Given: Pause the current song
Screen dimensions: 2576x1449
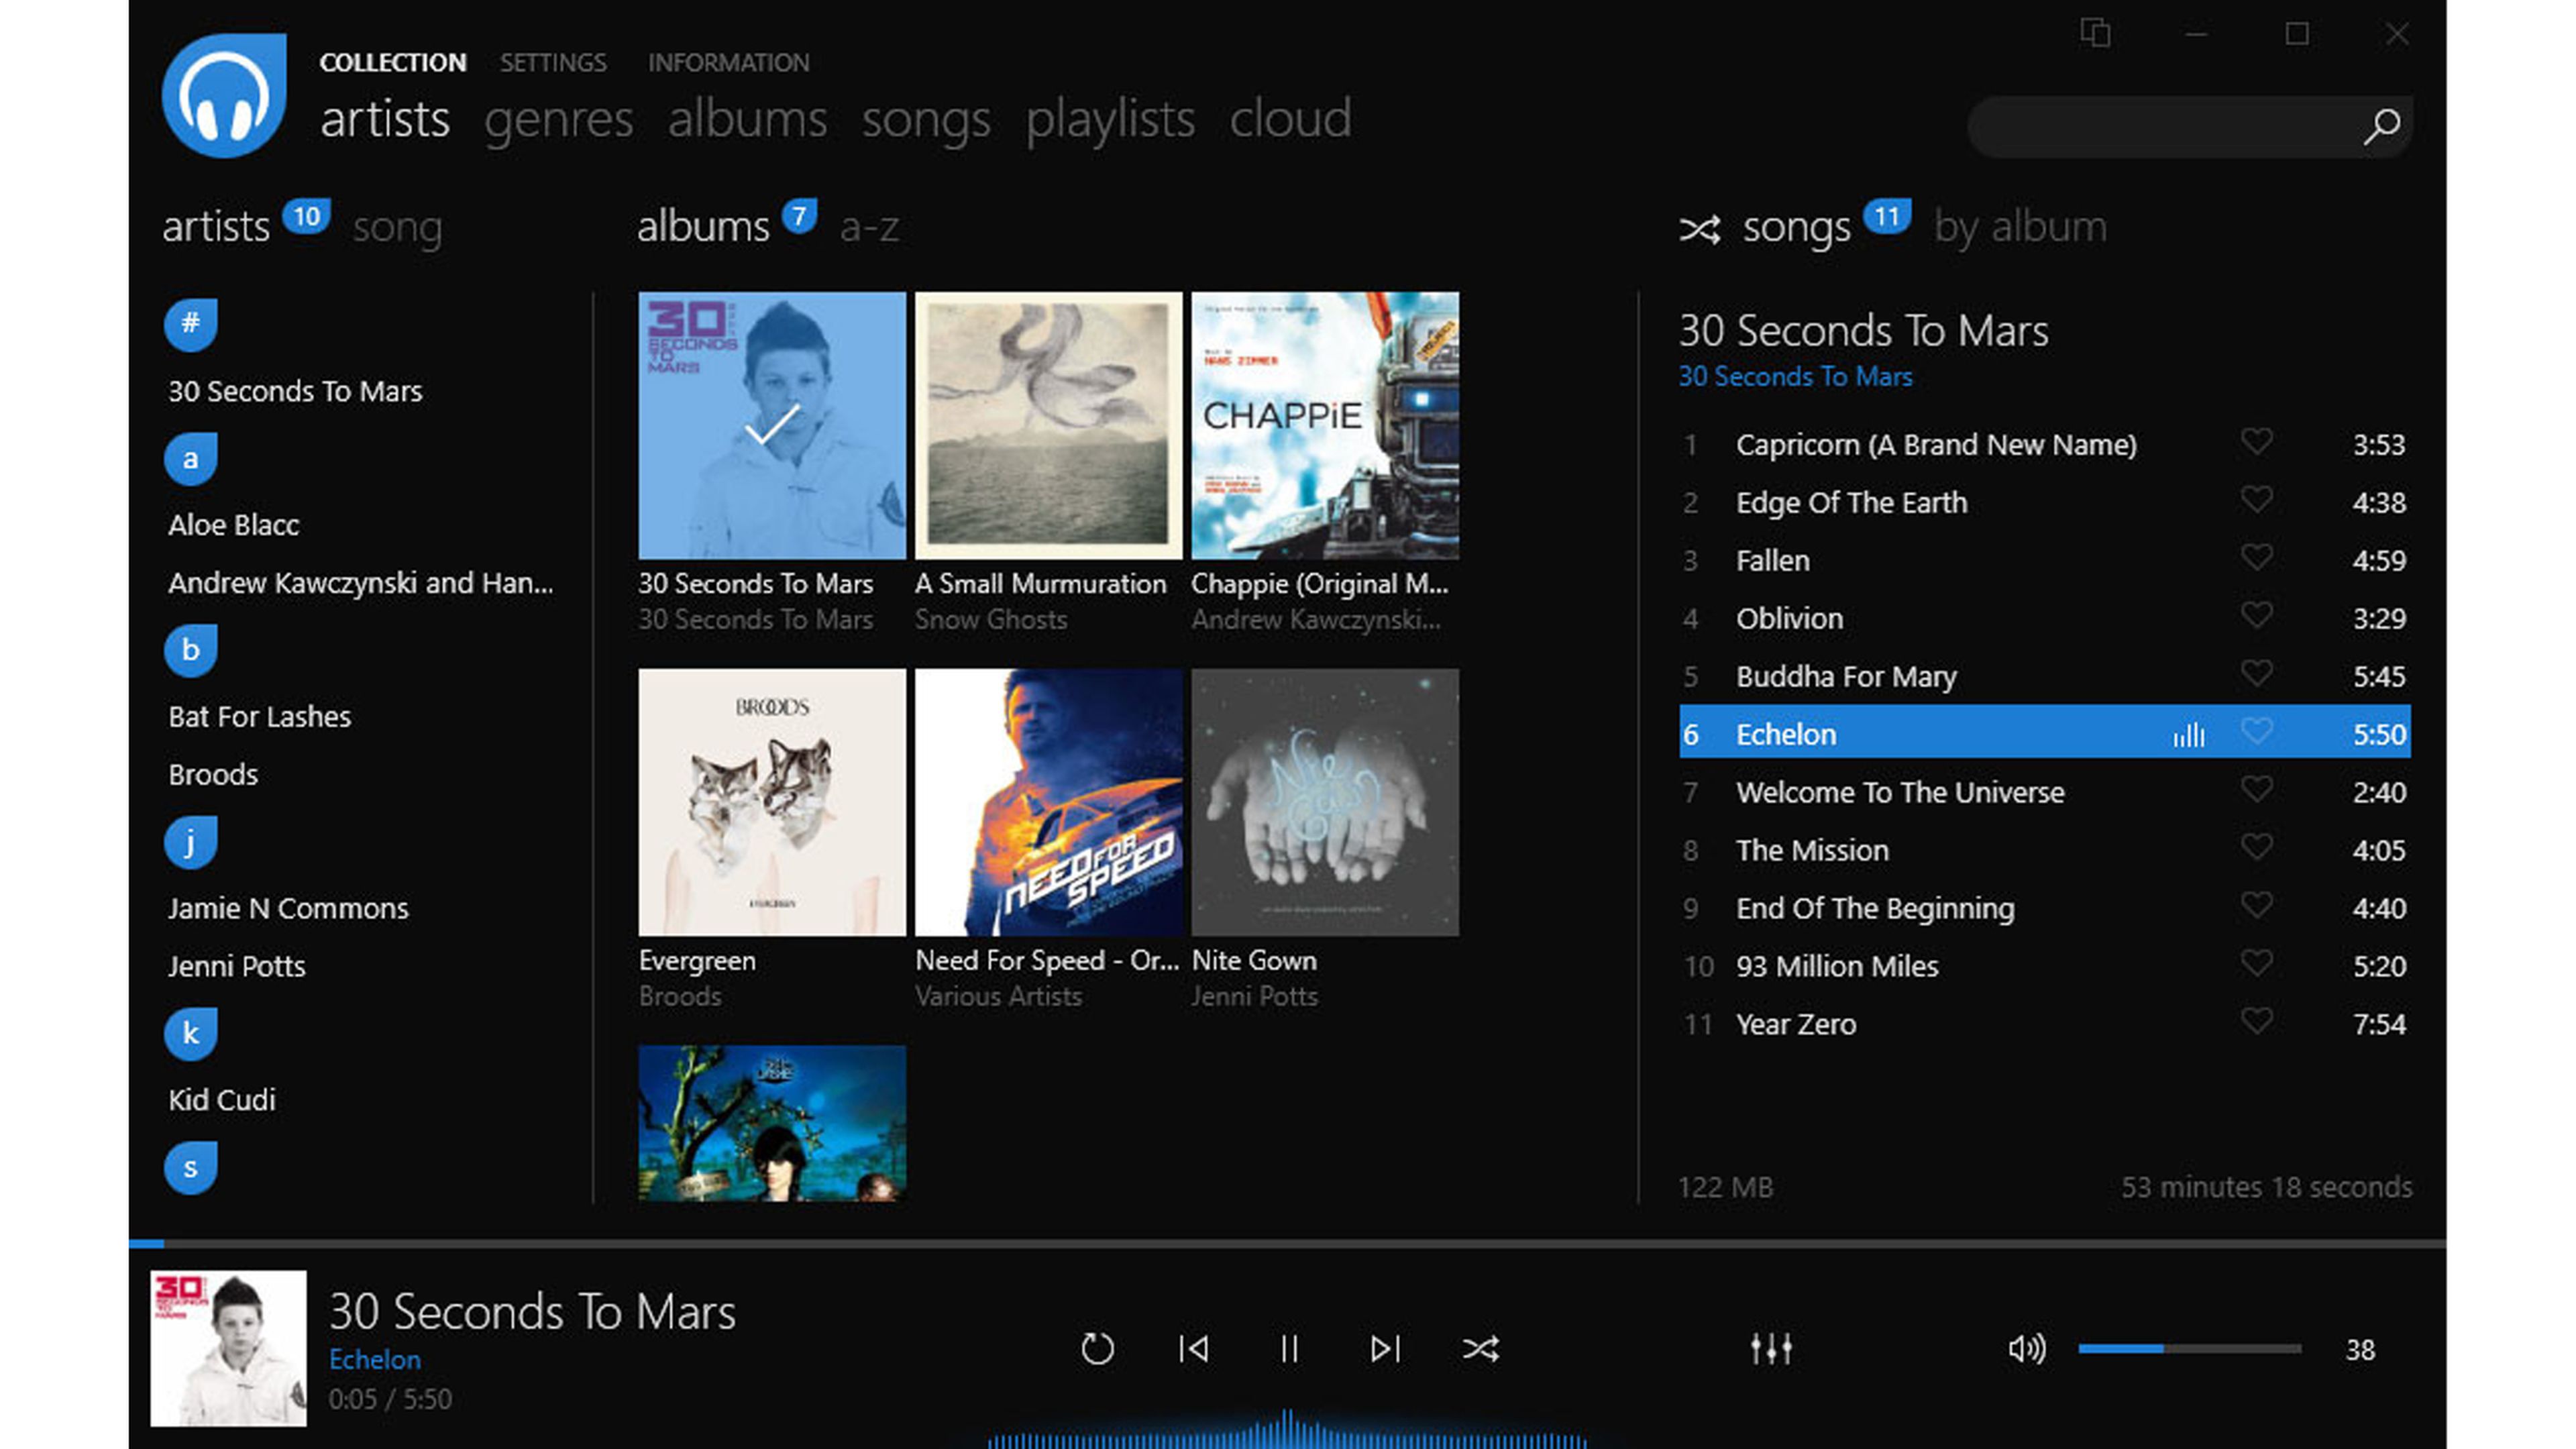Looking at the screenshot, I should (1289, 1349).
